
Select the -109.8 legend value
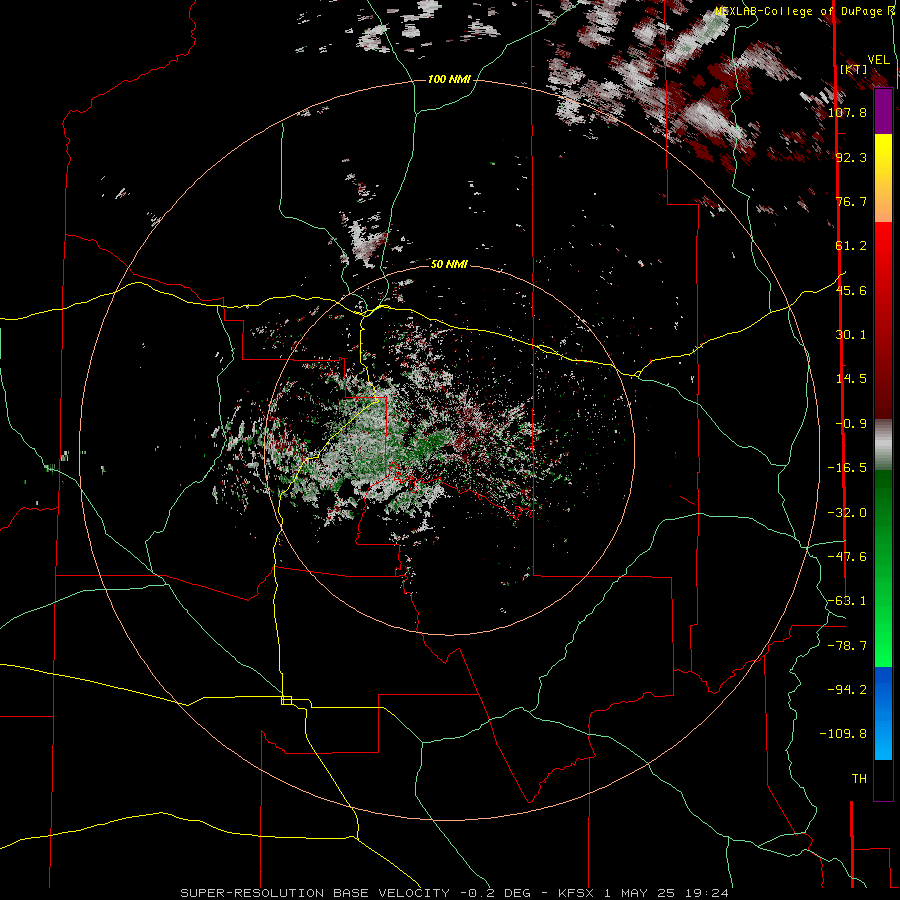[843, 734]
